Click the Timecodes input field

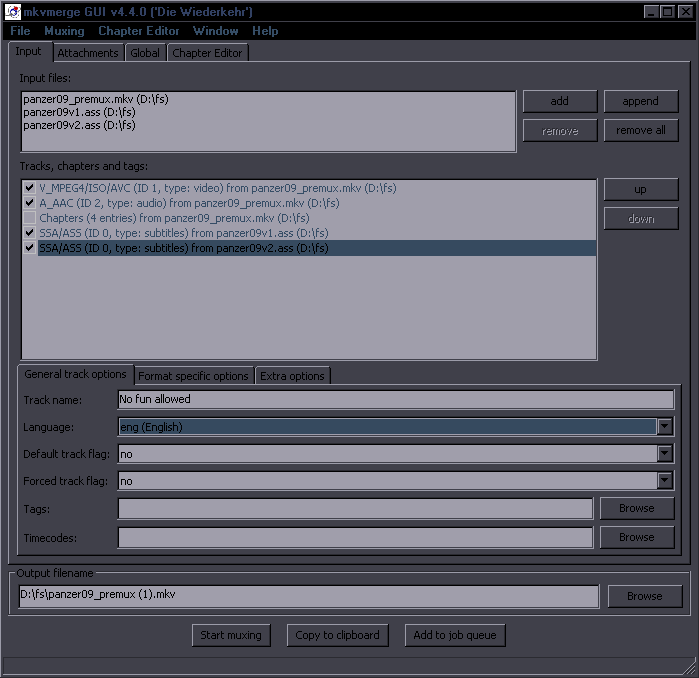[355, 538]
